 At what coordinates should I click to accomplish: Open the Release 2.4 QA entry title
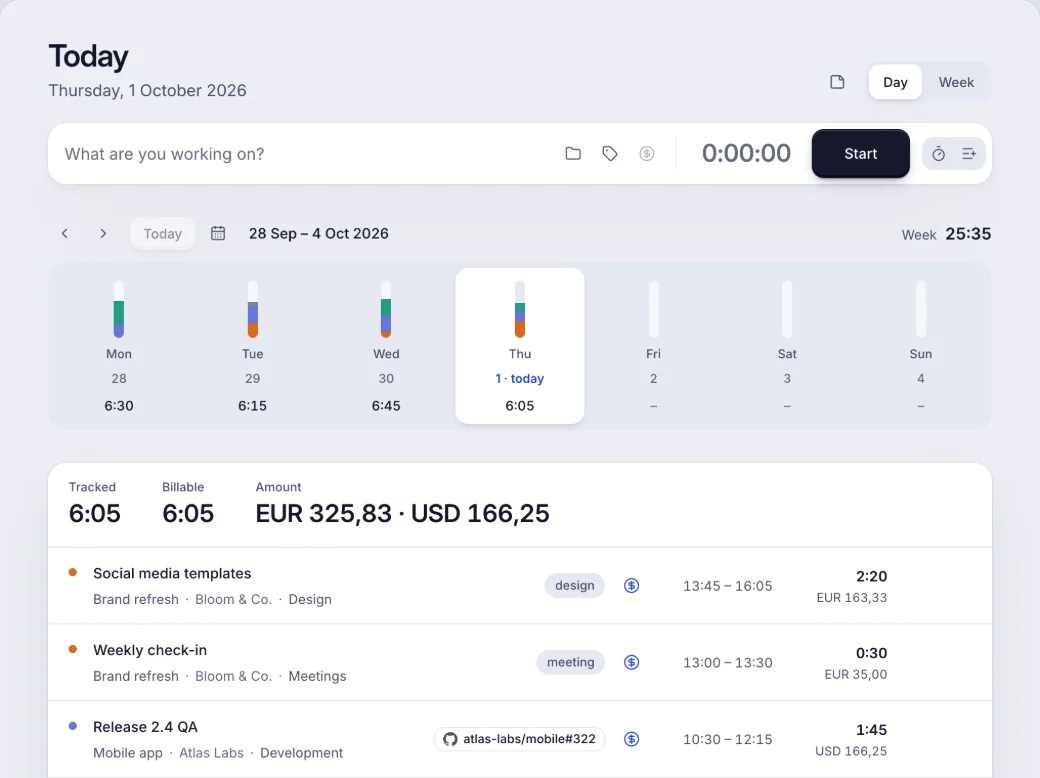[145, 727]
